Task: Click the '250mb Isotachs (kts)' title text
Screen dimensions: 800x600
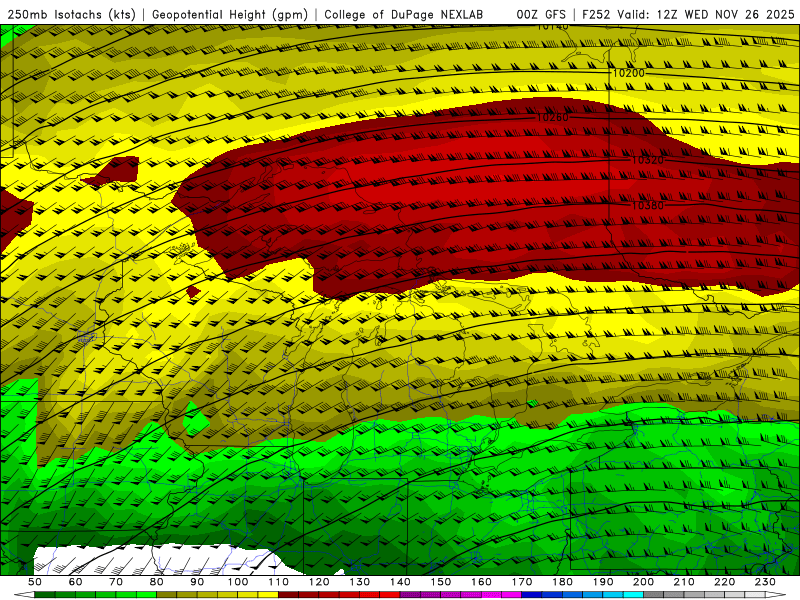Action: [x=71, y=14]
